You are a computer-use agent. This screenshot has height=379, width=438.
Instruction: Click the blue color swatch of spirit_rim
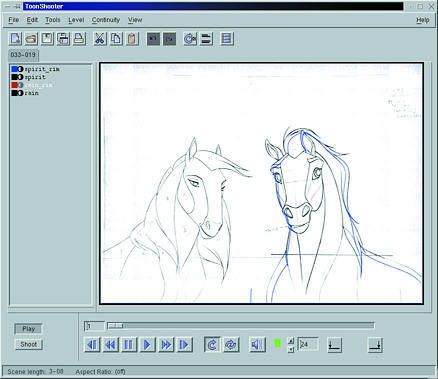(x=15, y=69)
